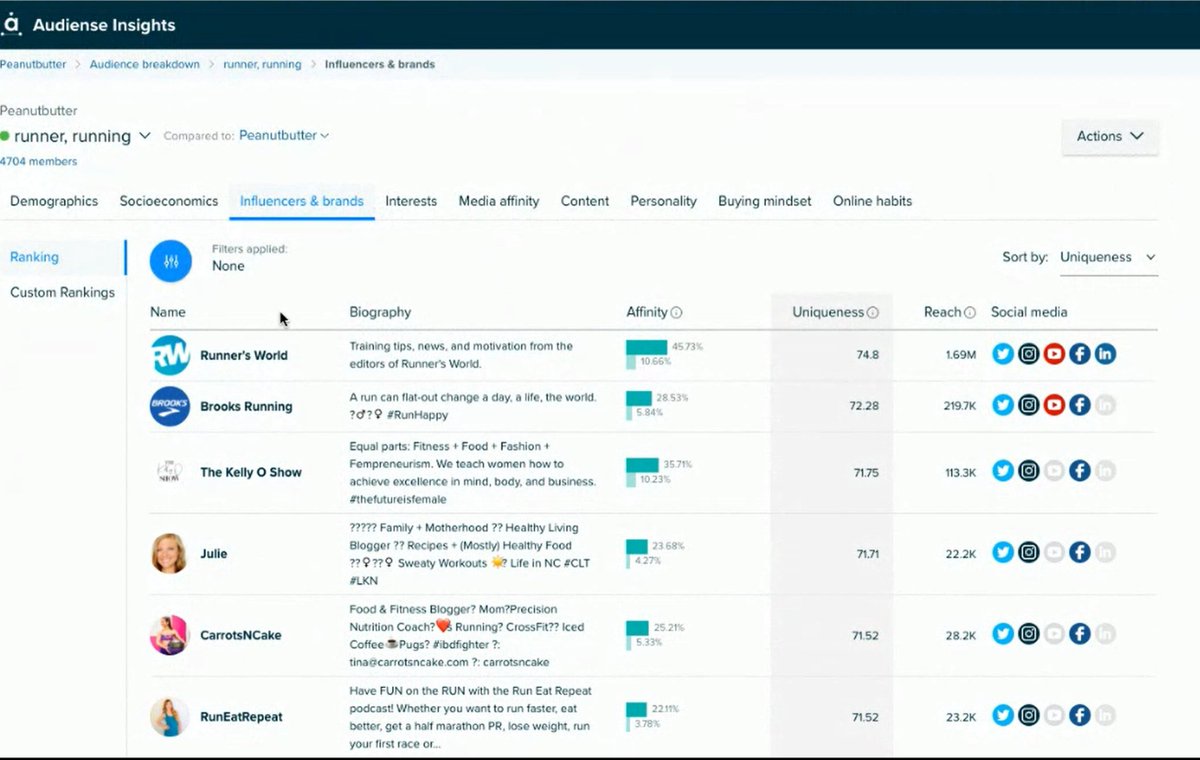The width and height of the screenshot is (1200, 760).
Task: Select Custom Rankings in the sidebar
Action: click(x=62, y=293)
